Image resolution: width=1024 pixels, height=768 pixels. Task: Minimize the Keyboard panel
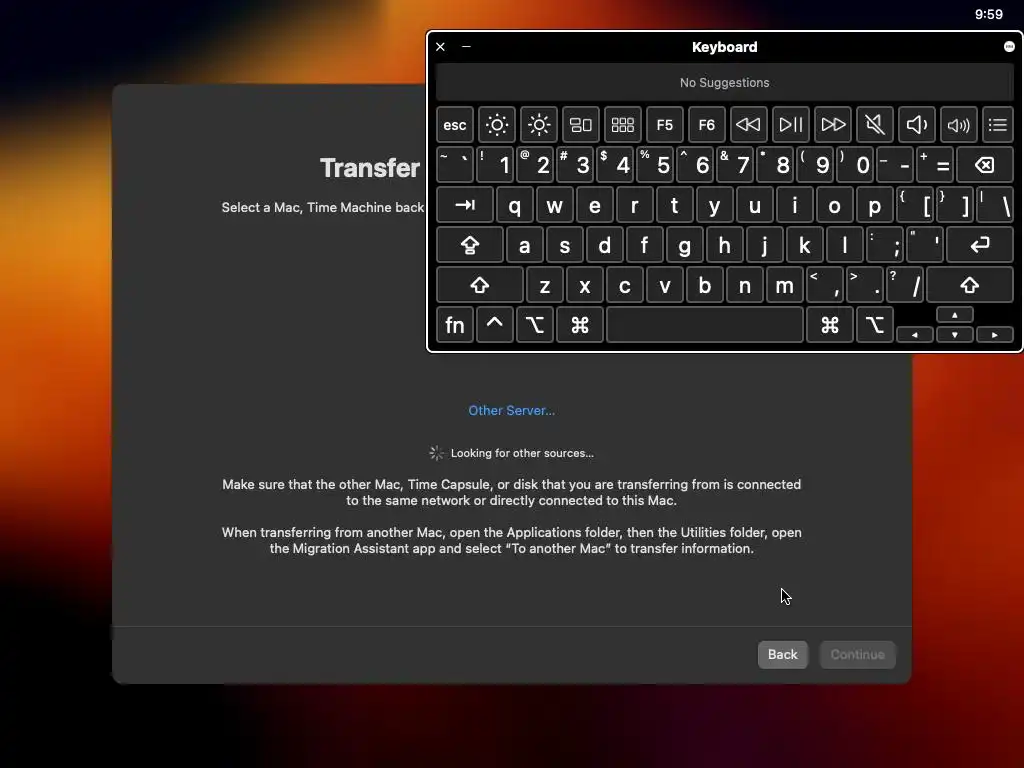[x=466, y=46]
